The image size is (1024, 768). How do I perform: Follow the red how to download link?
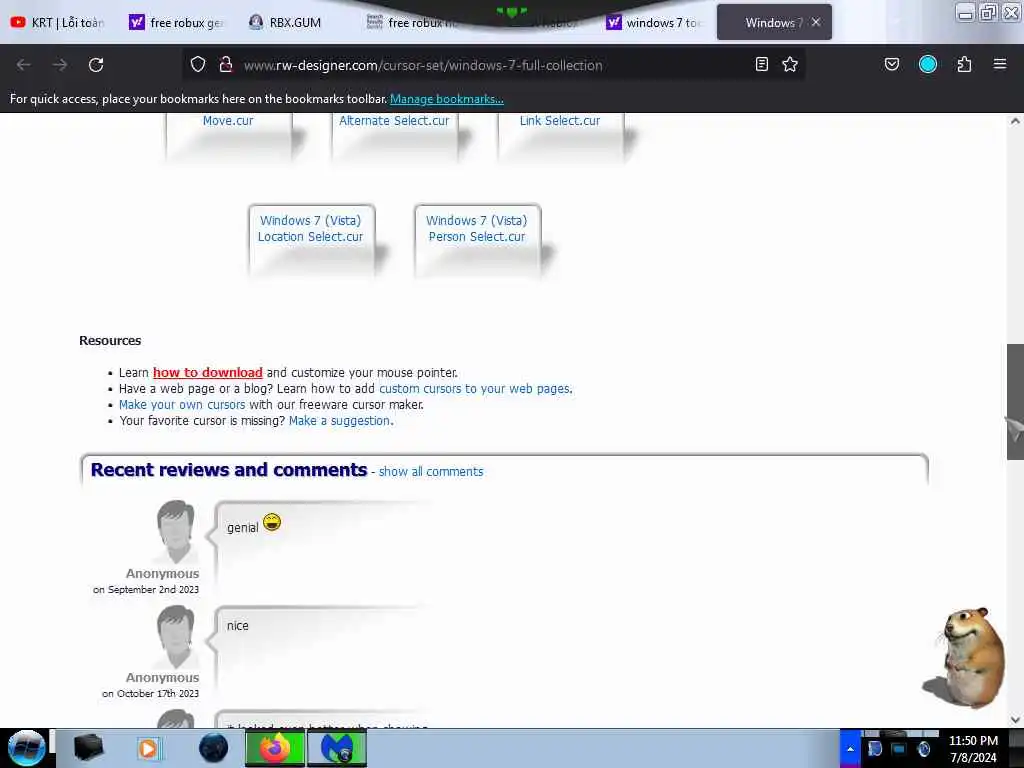coord(208,372)
